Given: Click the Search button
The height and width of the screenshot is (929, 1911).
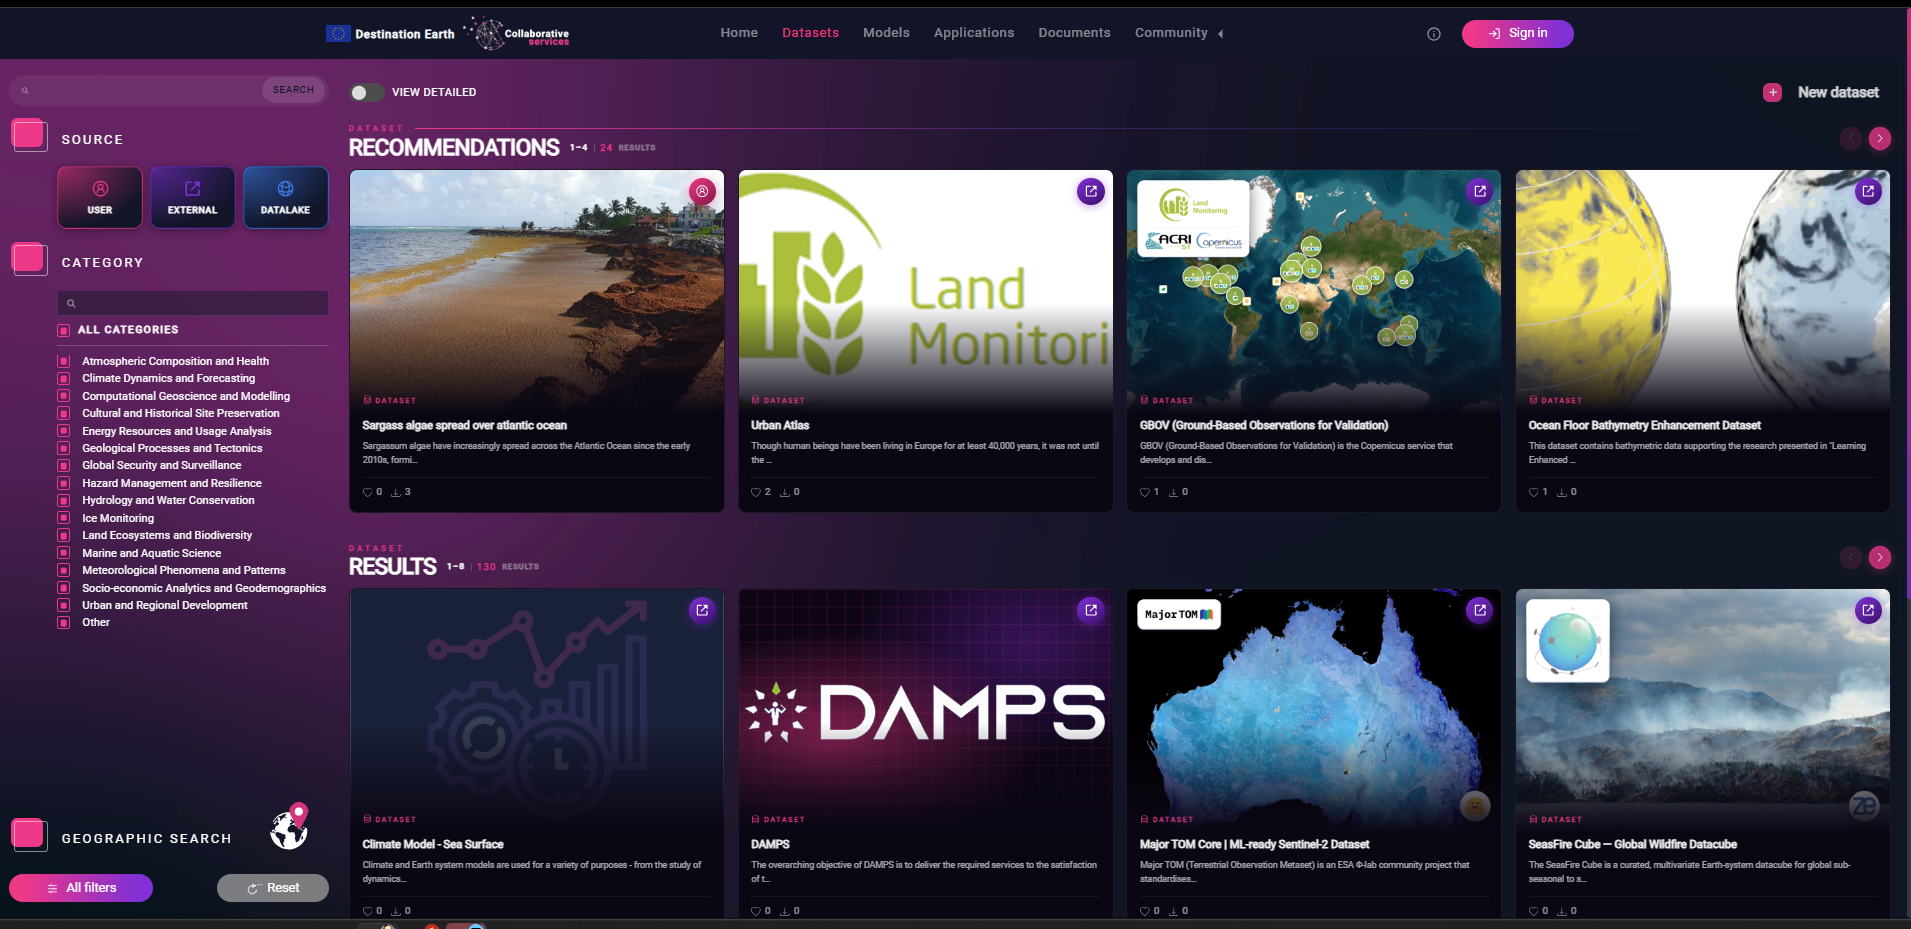Looking at the screenshot, I should click(x=293, y=90).
